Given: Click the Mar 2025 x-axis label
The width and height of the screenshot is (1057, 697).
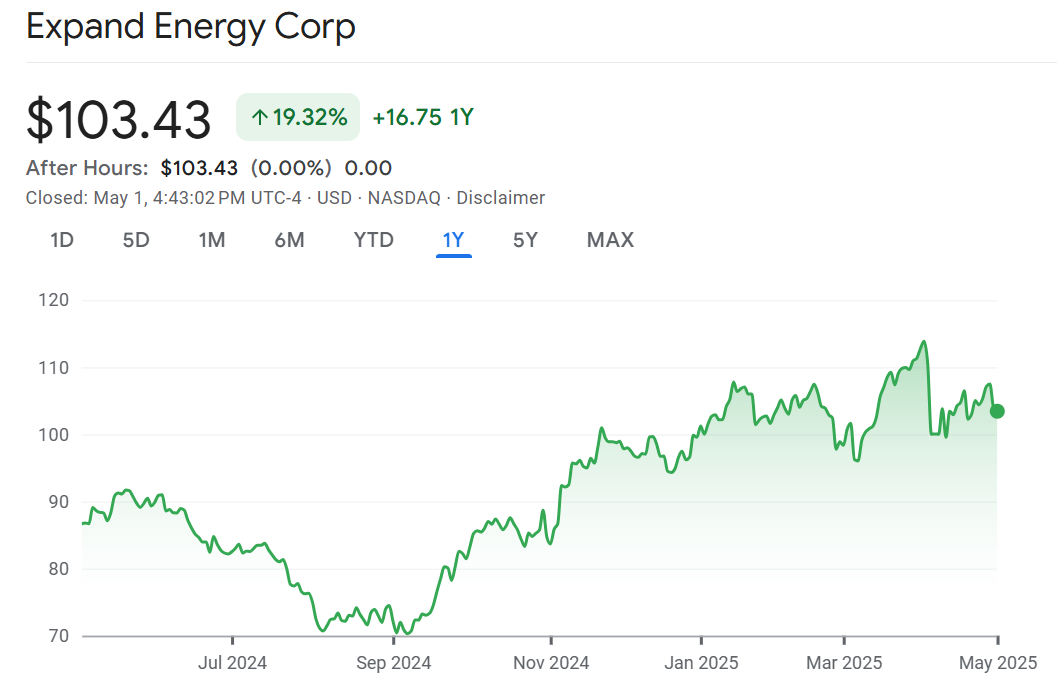Looking at the screenshot, I should coord(845,662).
